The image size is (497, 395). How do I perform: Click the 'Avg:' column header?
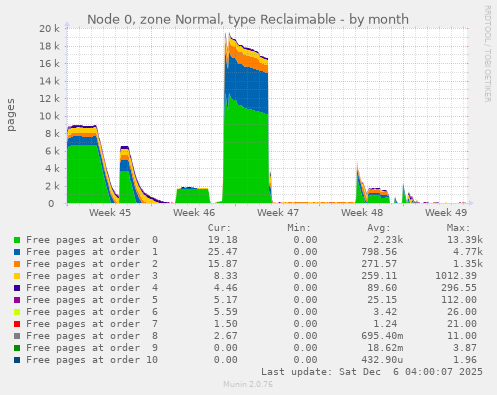tap(379, 228)
